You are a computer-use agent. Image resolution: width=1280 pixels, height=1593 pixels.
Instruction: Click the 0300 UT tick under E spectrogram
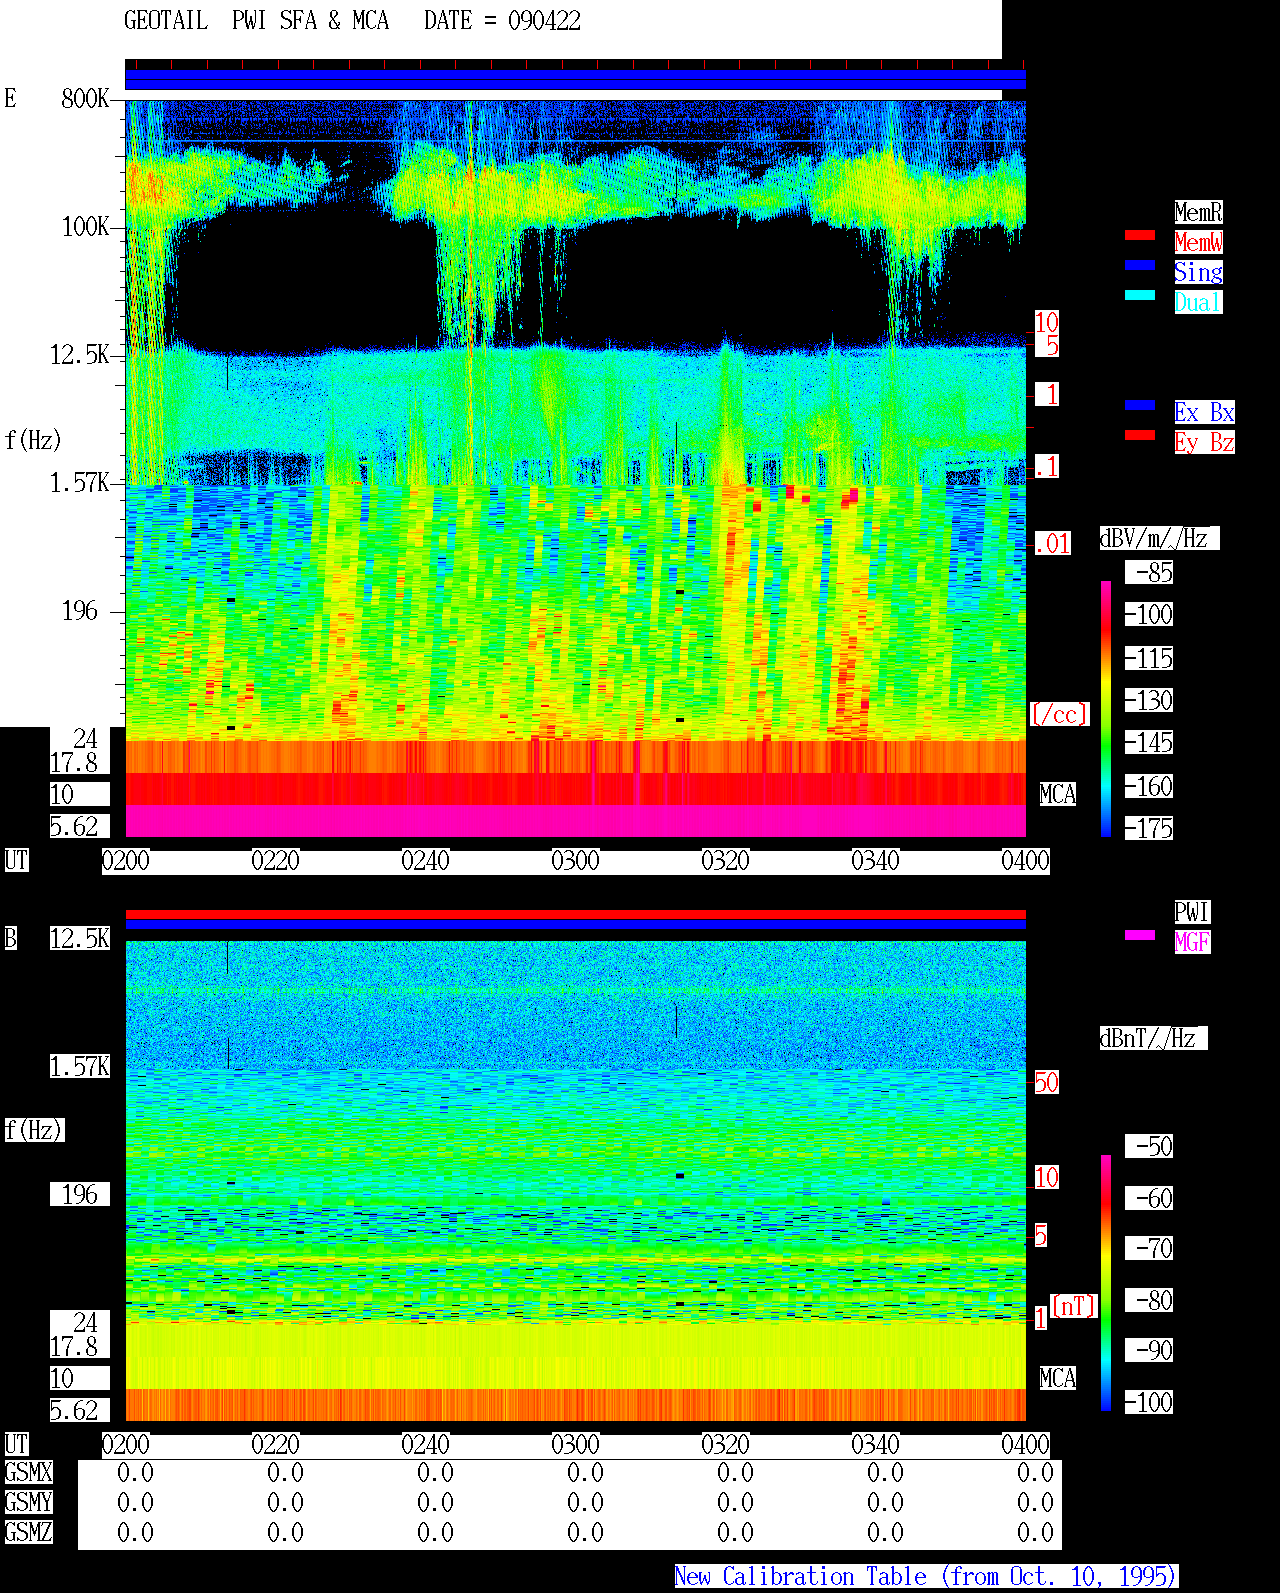tap(575, 861)
